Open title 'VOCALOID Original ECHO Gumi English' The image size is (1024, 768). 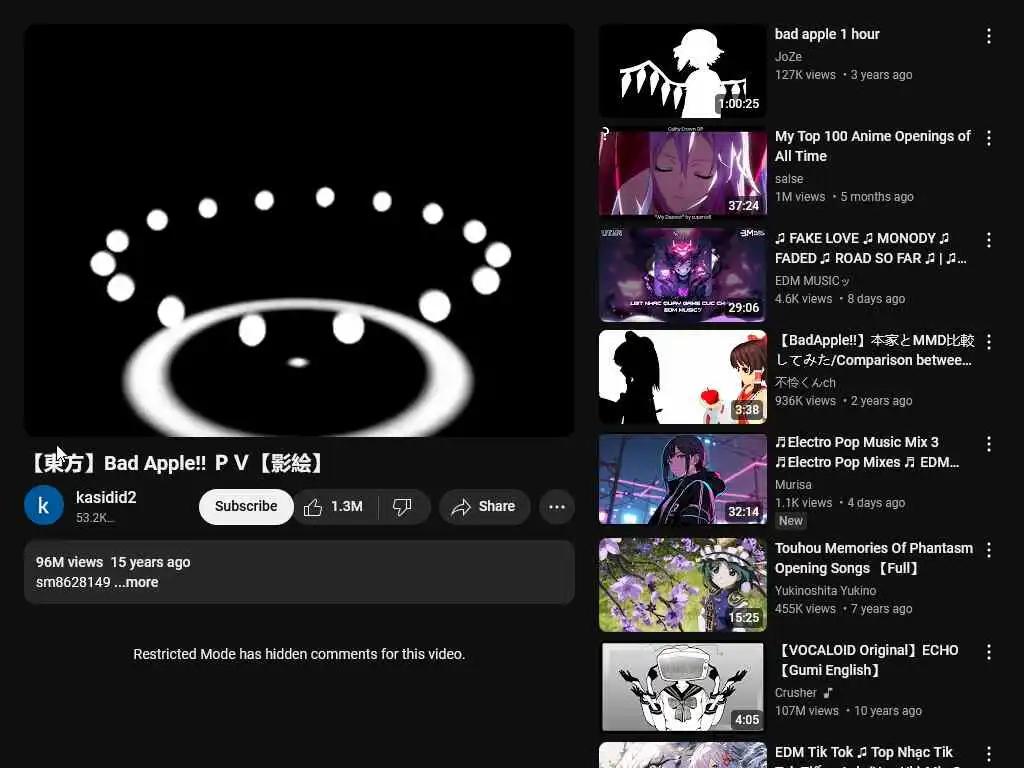867,660
